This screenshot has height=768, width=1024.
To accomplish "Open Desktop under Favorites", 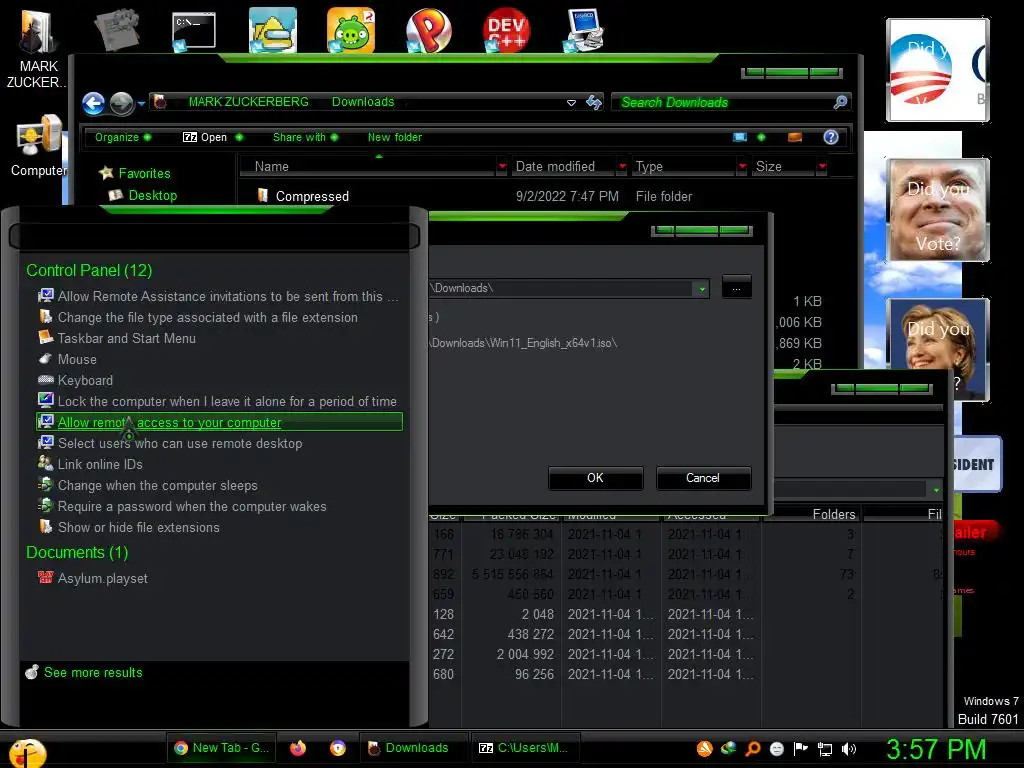I will (152, 195).
